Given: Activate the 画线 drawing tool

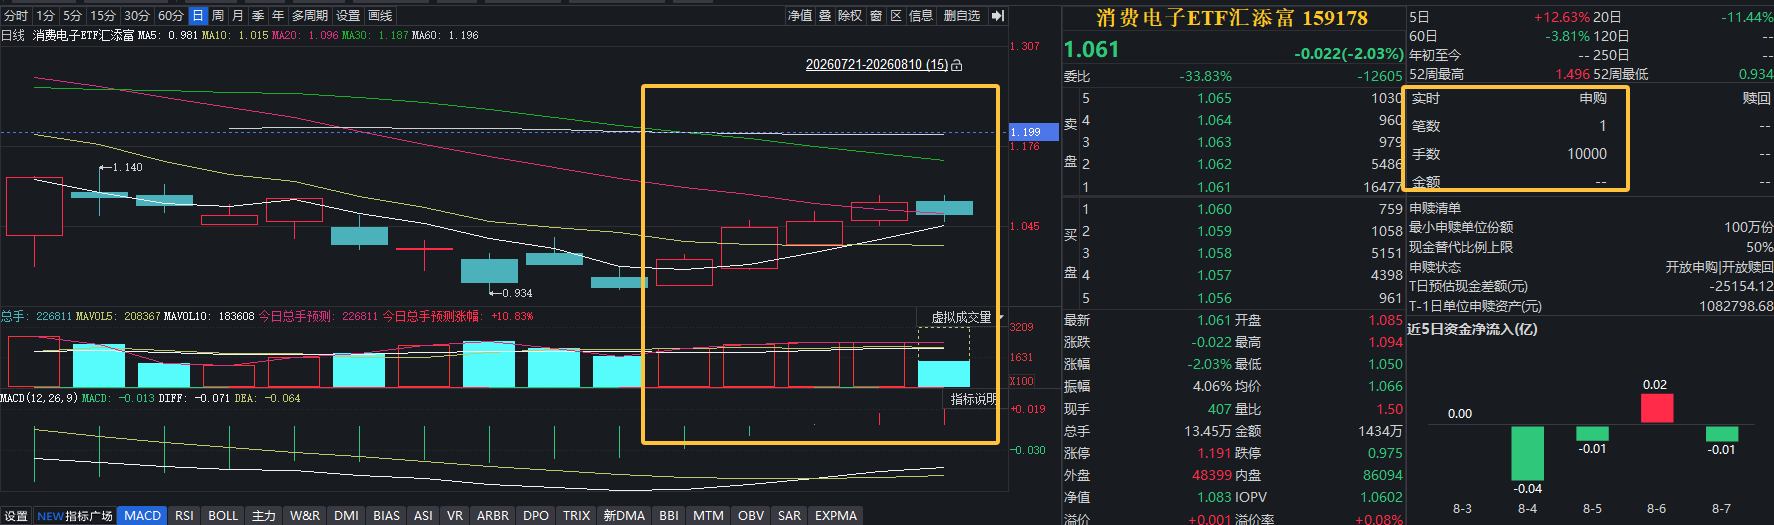Looking at the screenshot, I should click(x=380, y=15).
